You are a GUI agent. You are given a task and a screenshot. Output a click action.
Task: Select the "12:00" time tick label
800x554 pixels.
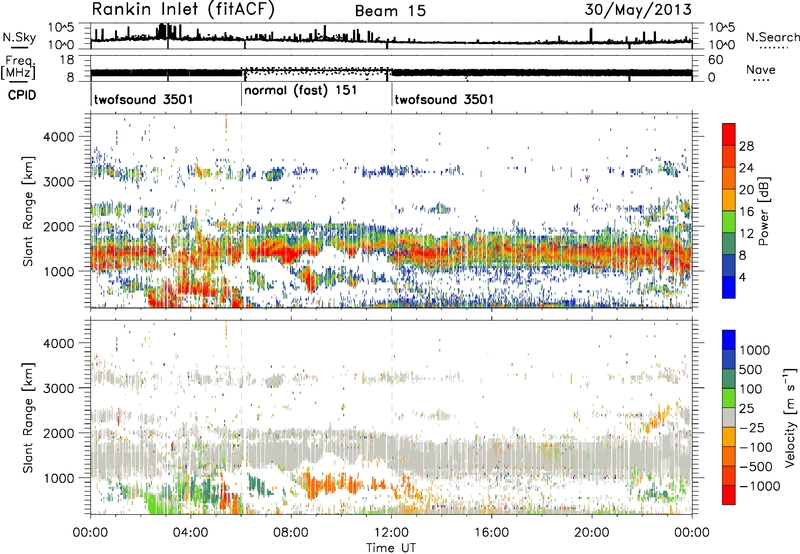[391, 533]
